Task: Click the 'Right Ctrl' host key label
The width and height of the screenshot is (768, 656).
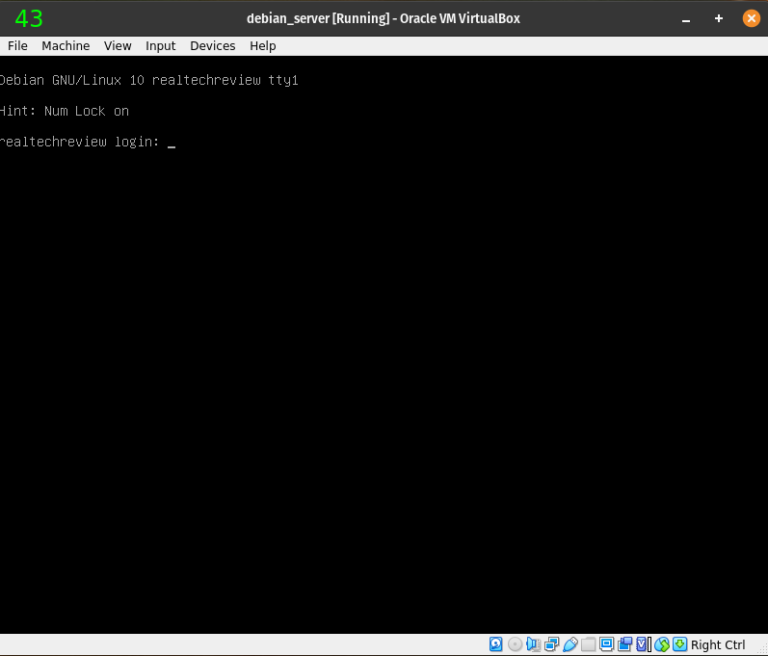Action: coord(718,645)
